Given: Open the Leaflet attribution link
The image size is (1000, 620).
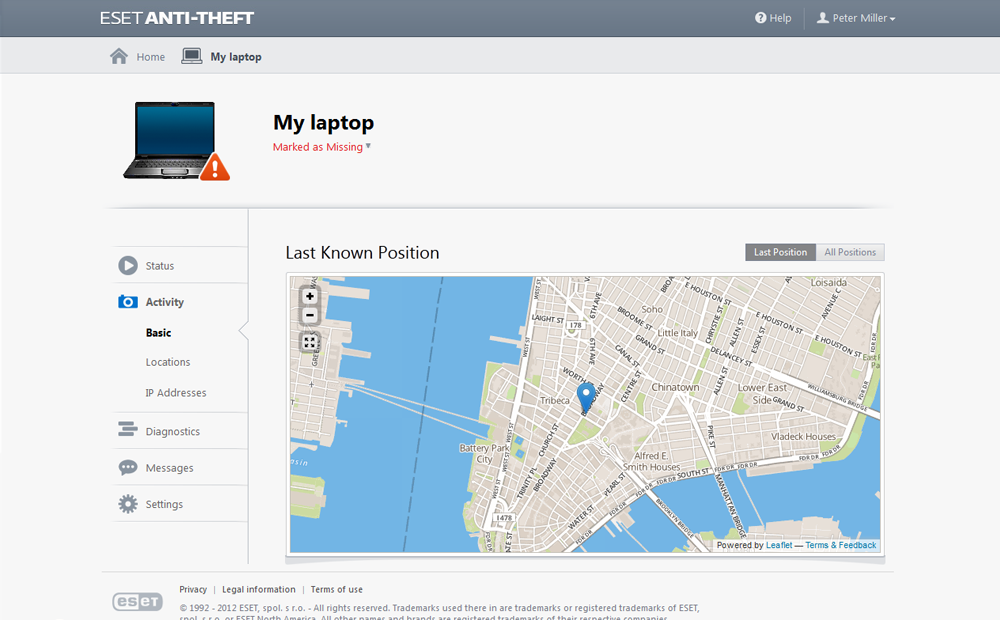Looking at the screenshot, I should [x=779, y=545].
